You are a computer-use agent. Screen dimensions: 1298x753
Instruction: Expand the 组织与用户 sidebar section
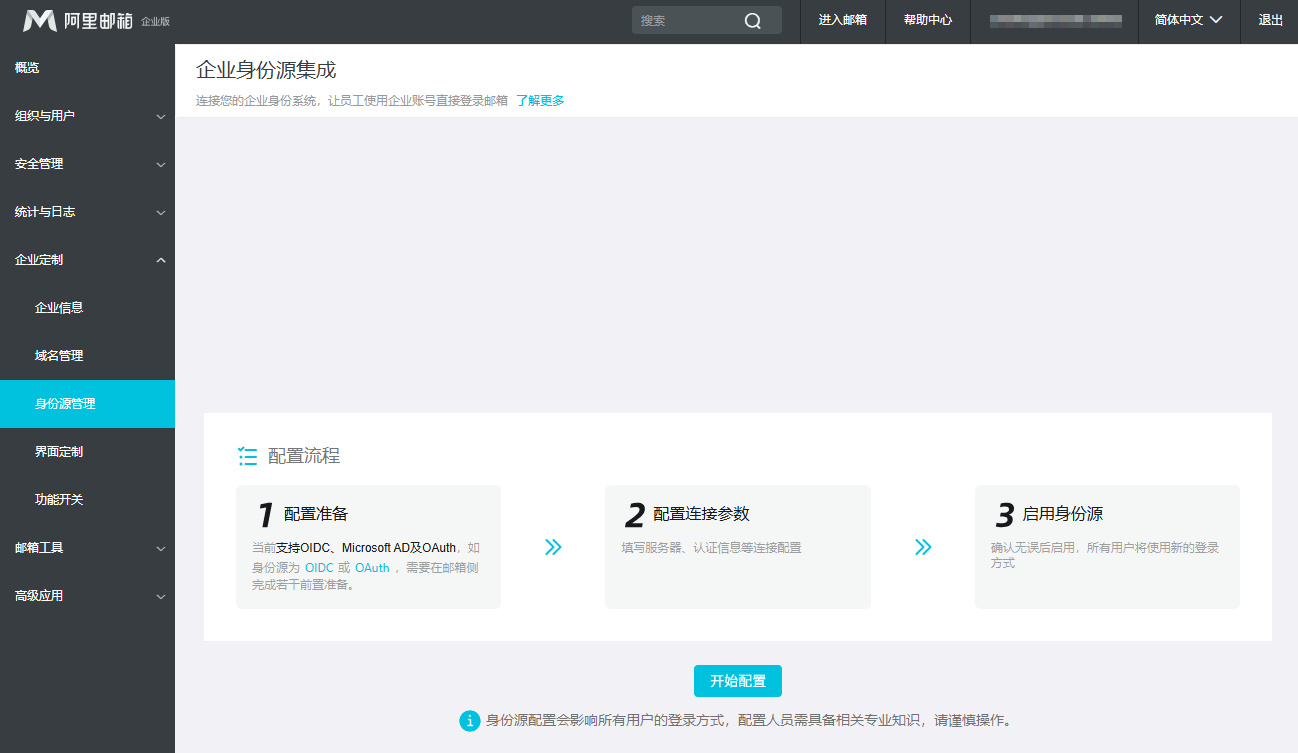pos(87,116)
